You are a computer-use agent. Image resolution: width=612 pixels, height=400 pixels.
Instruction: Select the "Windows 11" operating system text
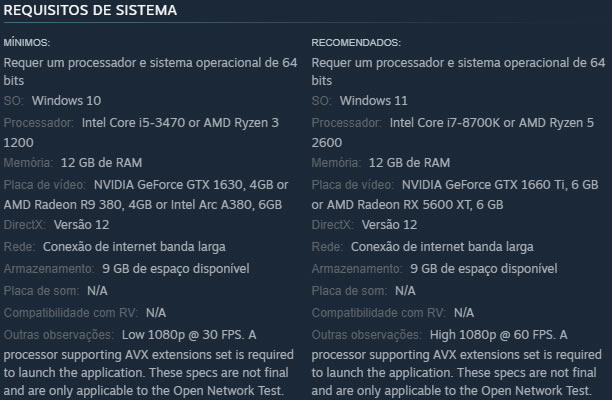(x=374, y=100)
